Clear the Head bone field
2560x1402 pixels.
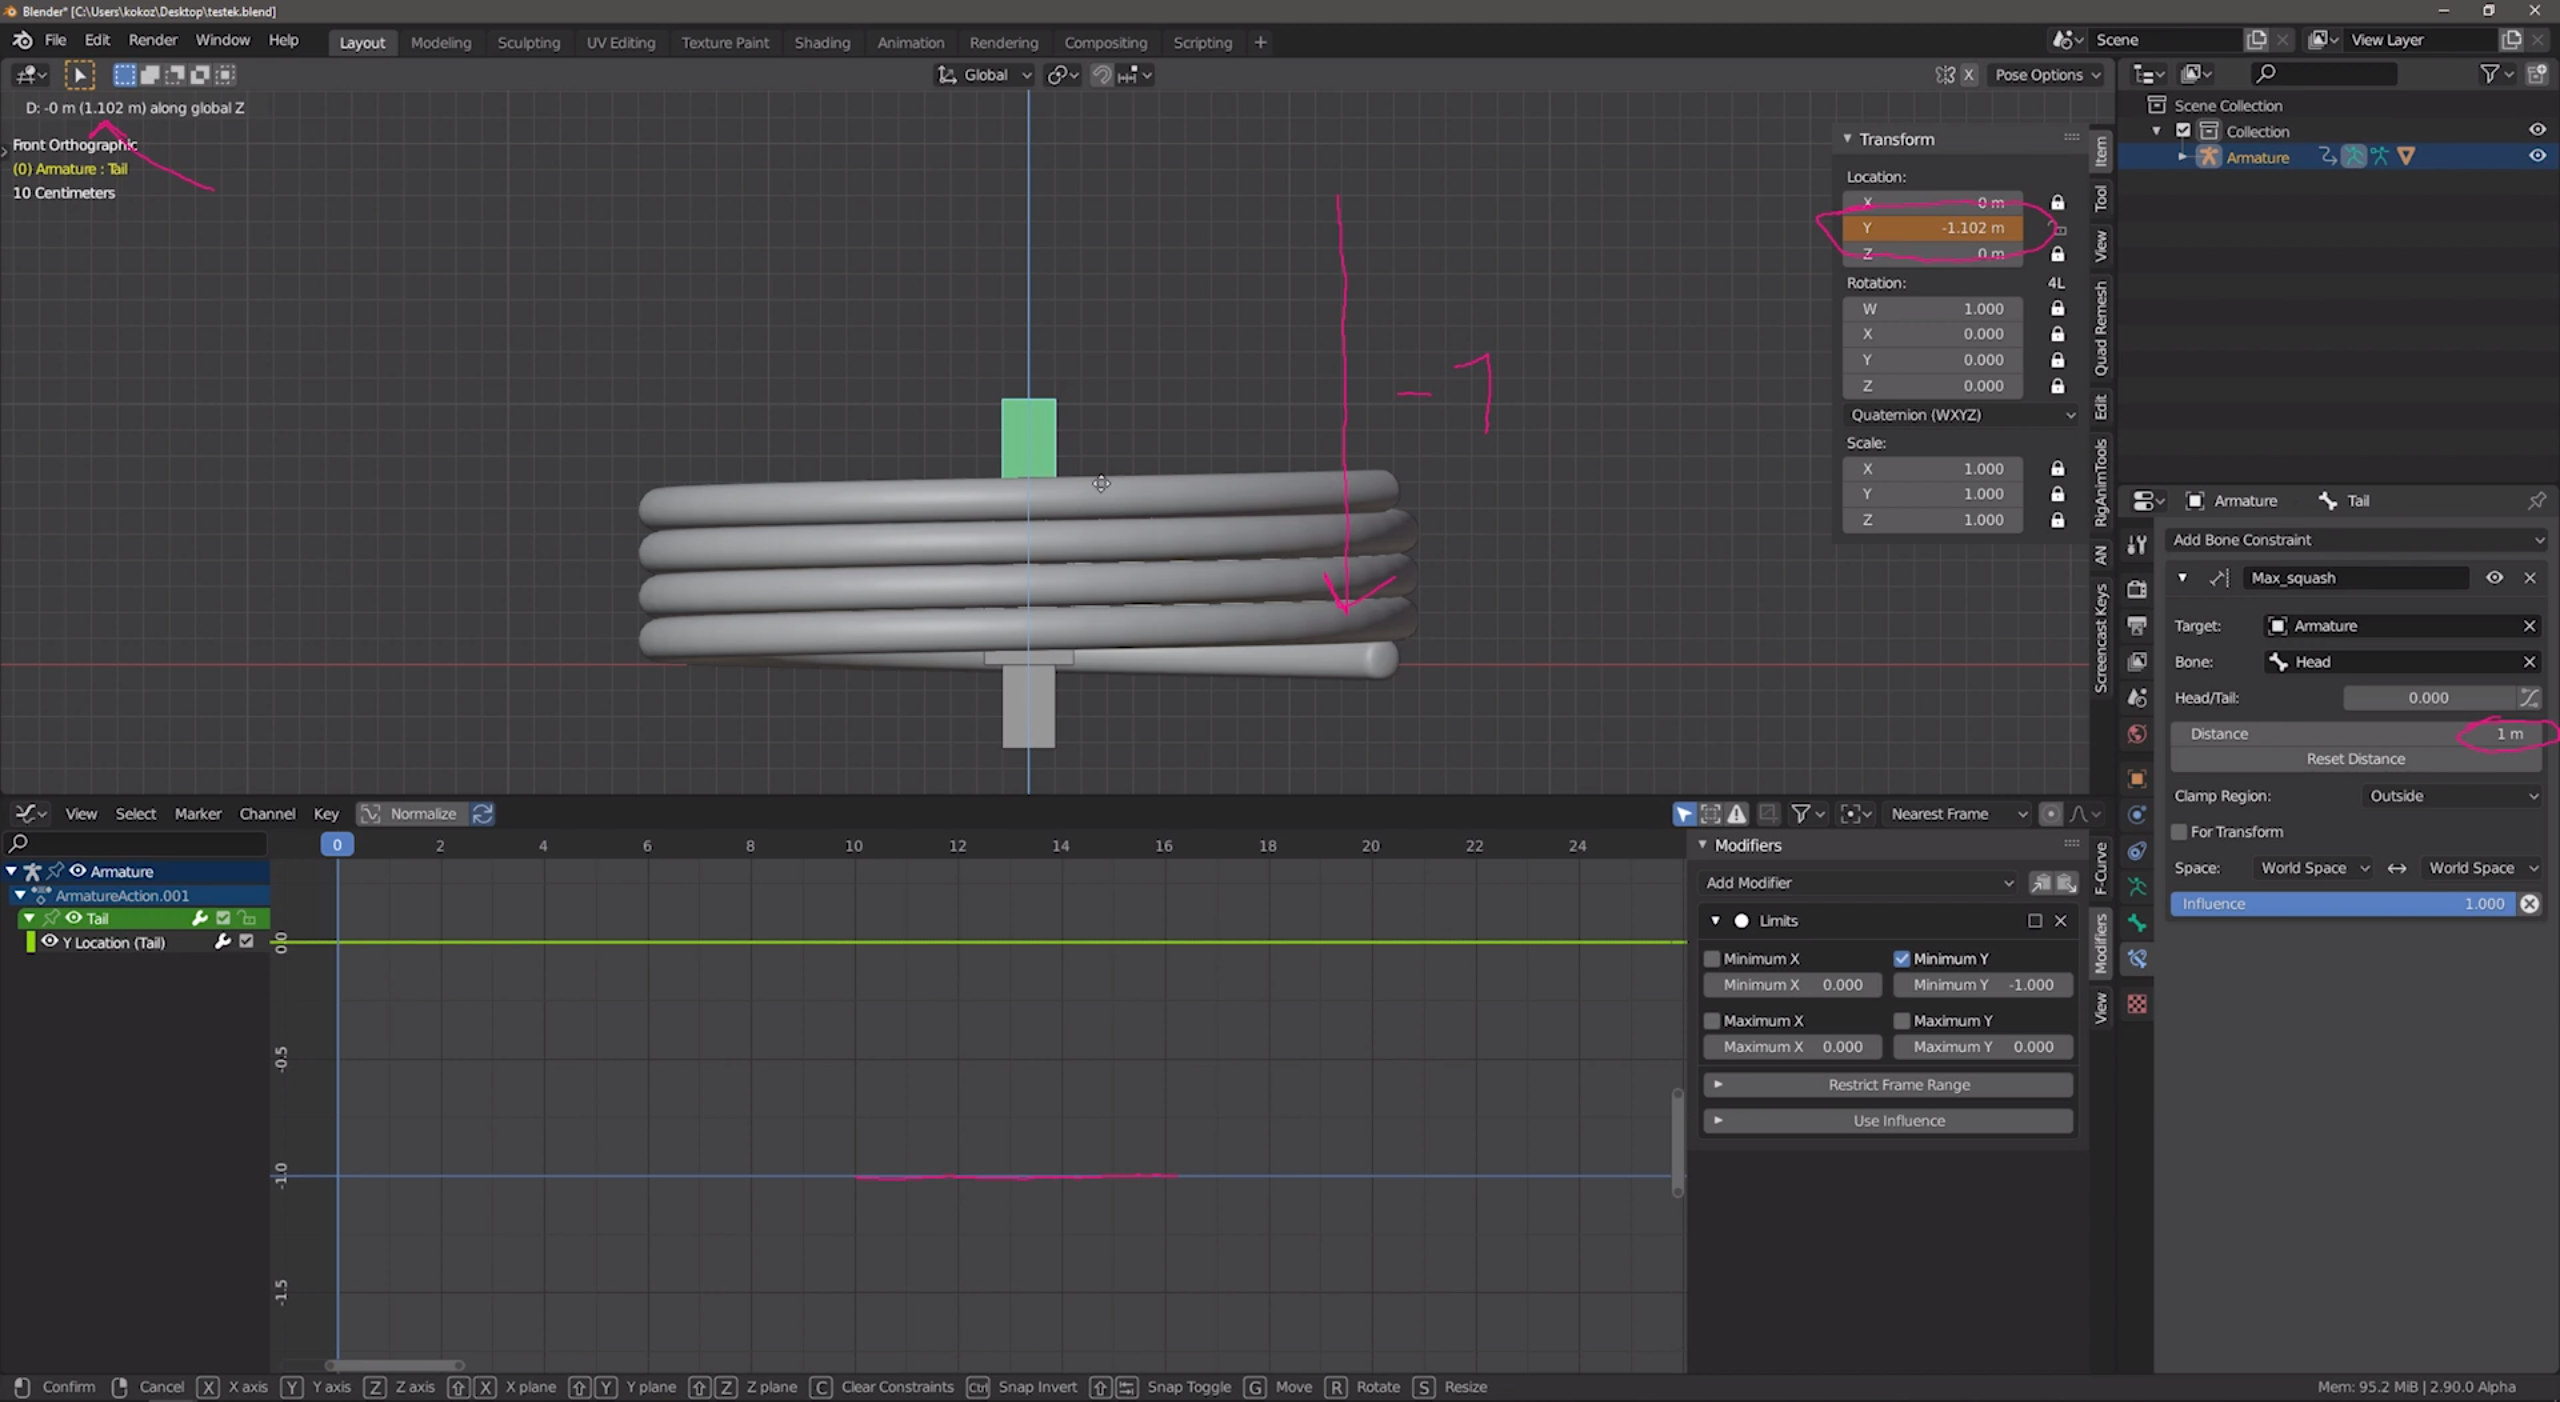coord(2530,662)
